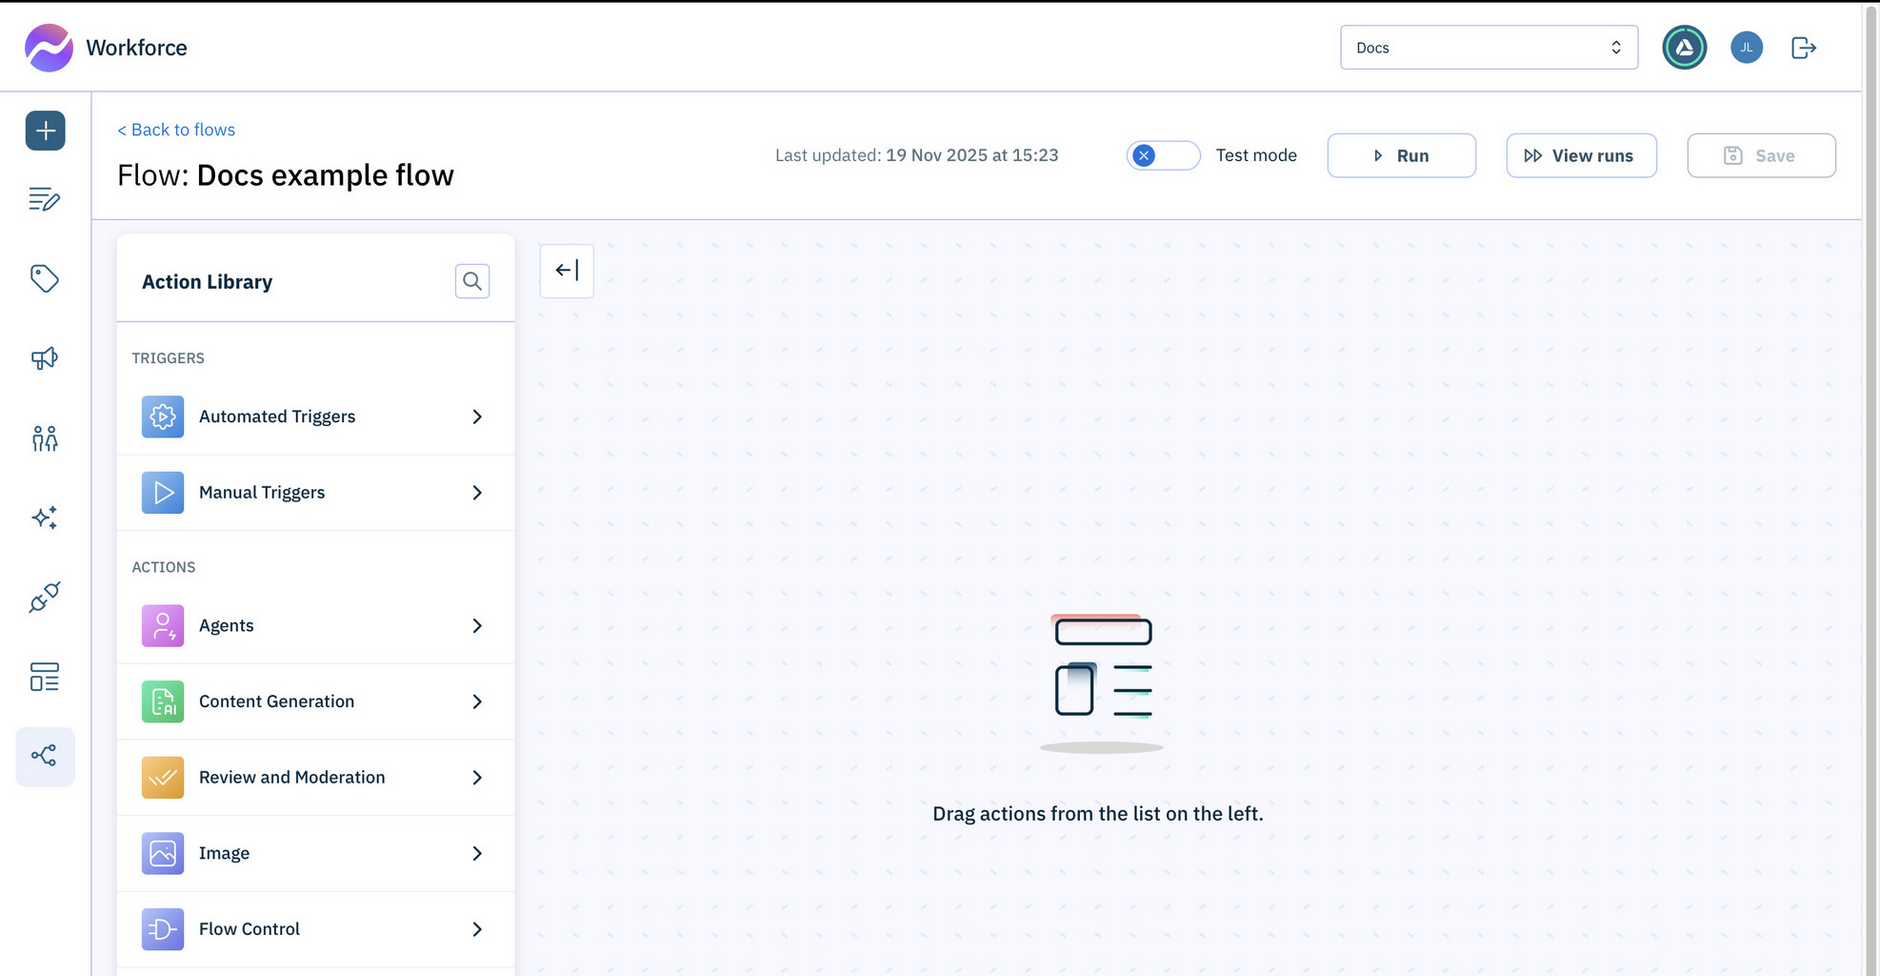The width and height of the screenshot is (1880, 976).
Task: Open the Action Library search icon
Action: tap(472, 281)
